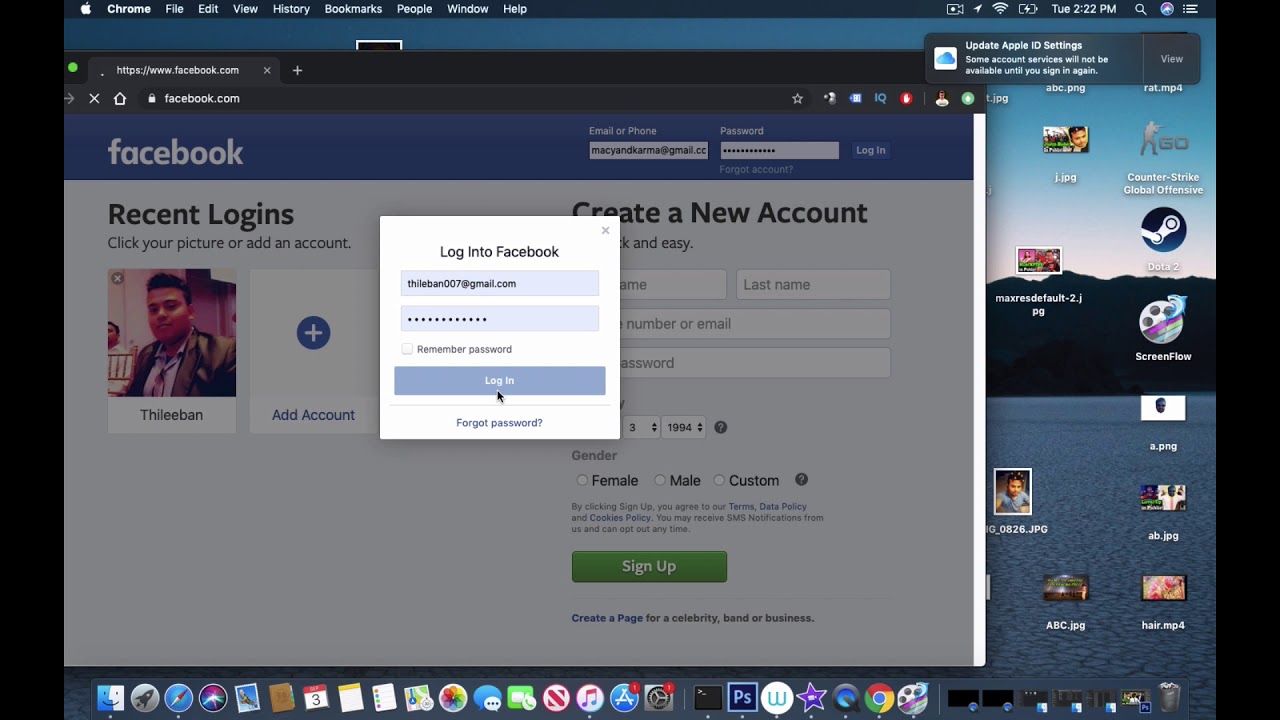
Task: Open the Data Policy link
Action: (783, 507)
